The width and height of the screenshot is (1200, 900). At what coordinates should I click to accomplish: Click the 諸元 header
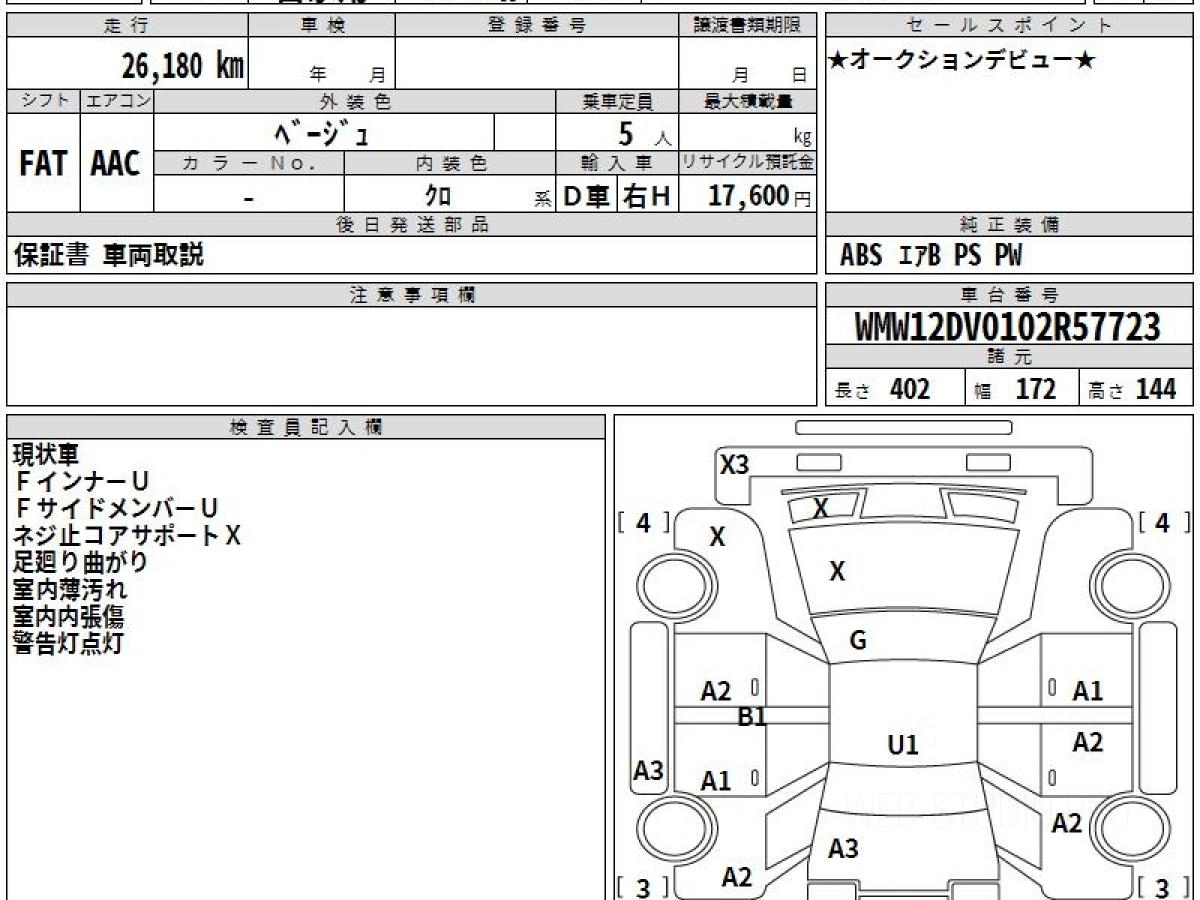point(1009,357)
